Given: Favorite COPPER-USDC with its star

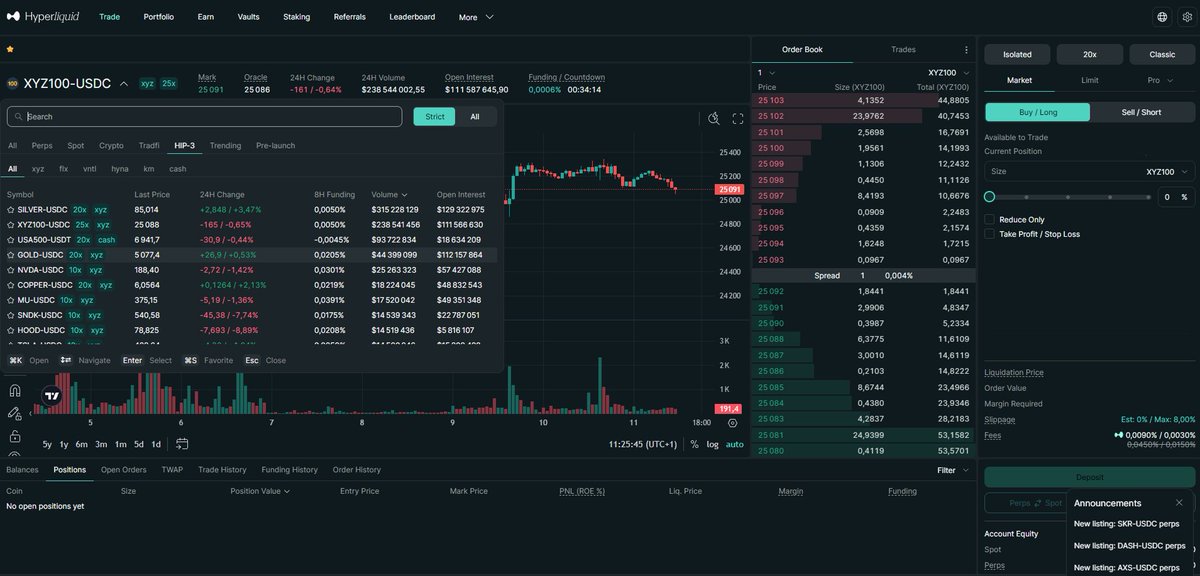Looking at the screenshot, I should point(11,285).
